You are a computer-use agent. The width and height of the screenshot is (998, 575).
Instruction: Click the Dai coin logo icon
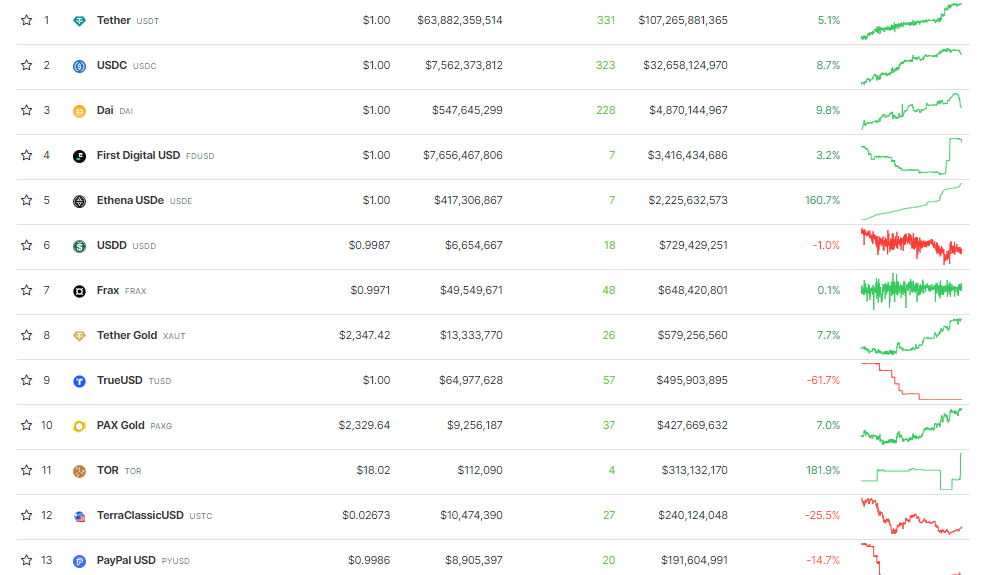(x=79, y=111)
